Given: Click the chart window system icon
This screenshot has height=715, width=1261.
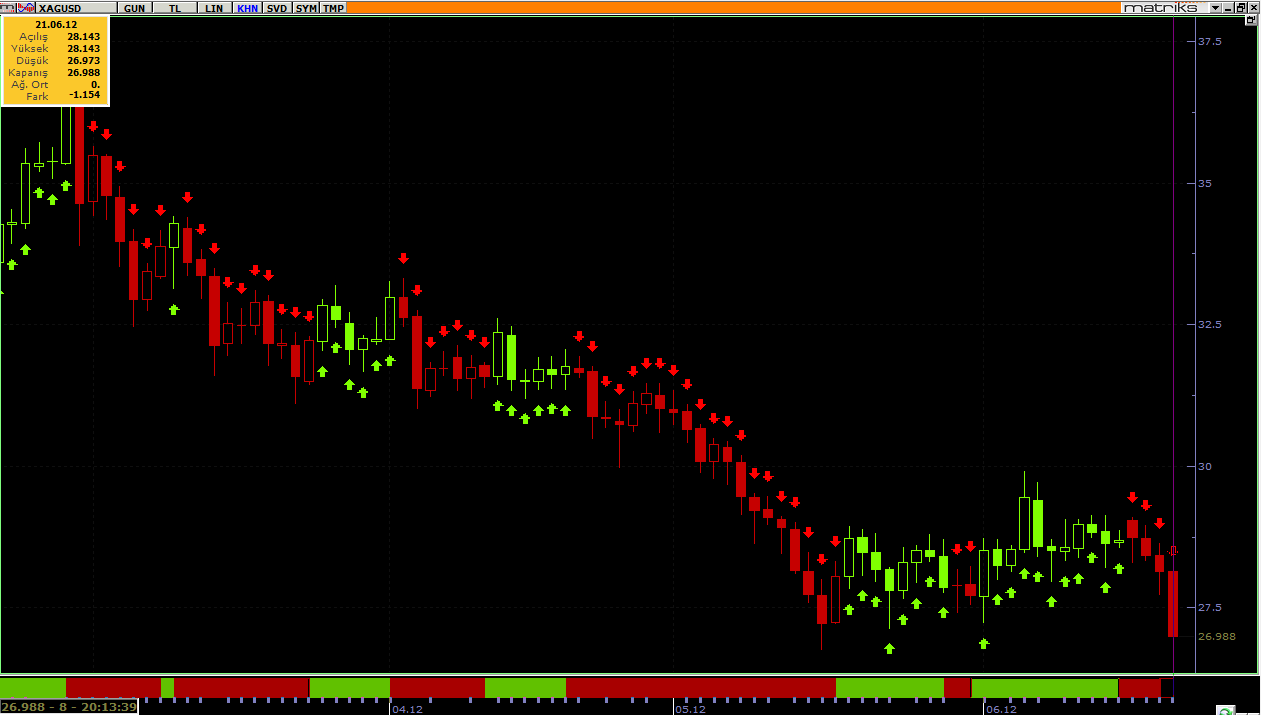Looking at the screenshot, I should click(8, 8).
